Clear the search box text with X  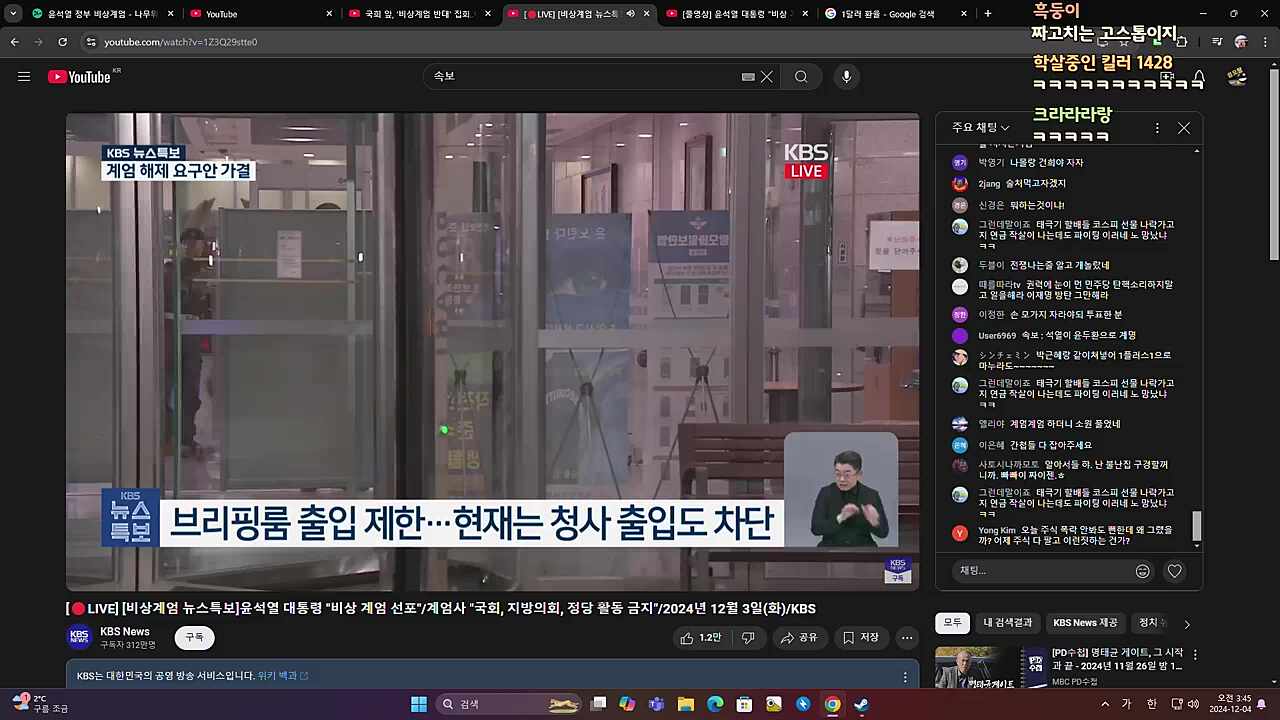(x=767, y=77)
